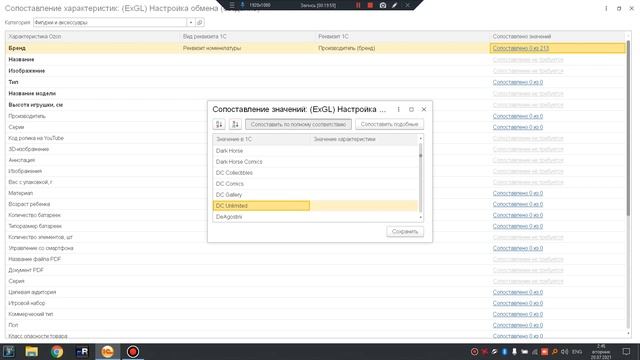
Task: Focus the Категория input field
Action: (x=110, y=22)
